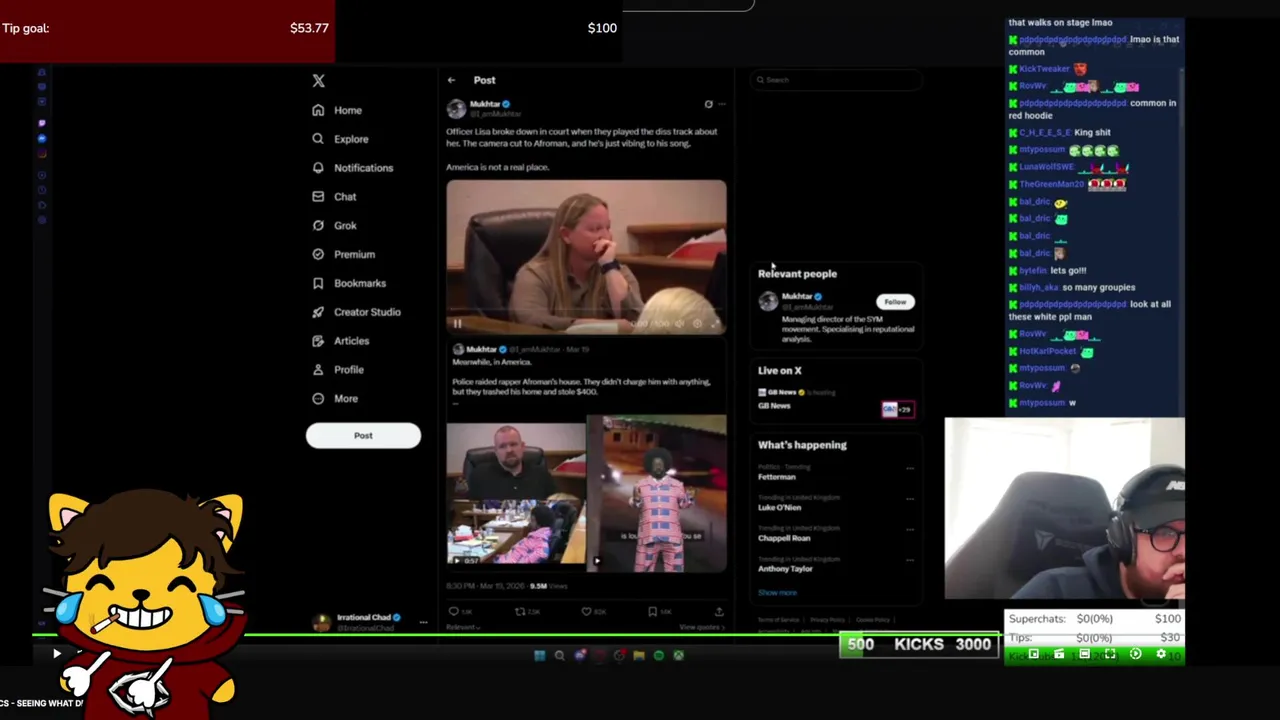Toggle fullscreen on the stream player
This screenshot has width=1280, height=720.
pyautogui.click(x=1110, y=654)
